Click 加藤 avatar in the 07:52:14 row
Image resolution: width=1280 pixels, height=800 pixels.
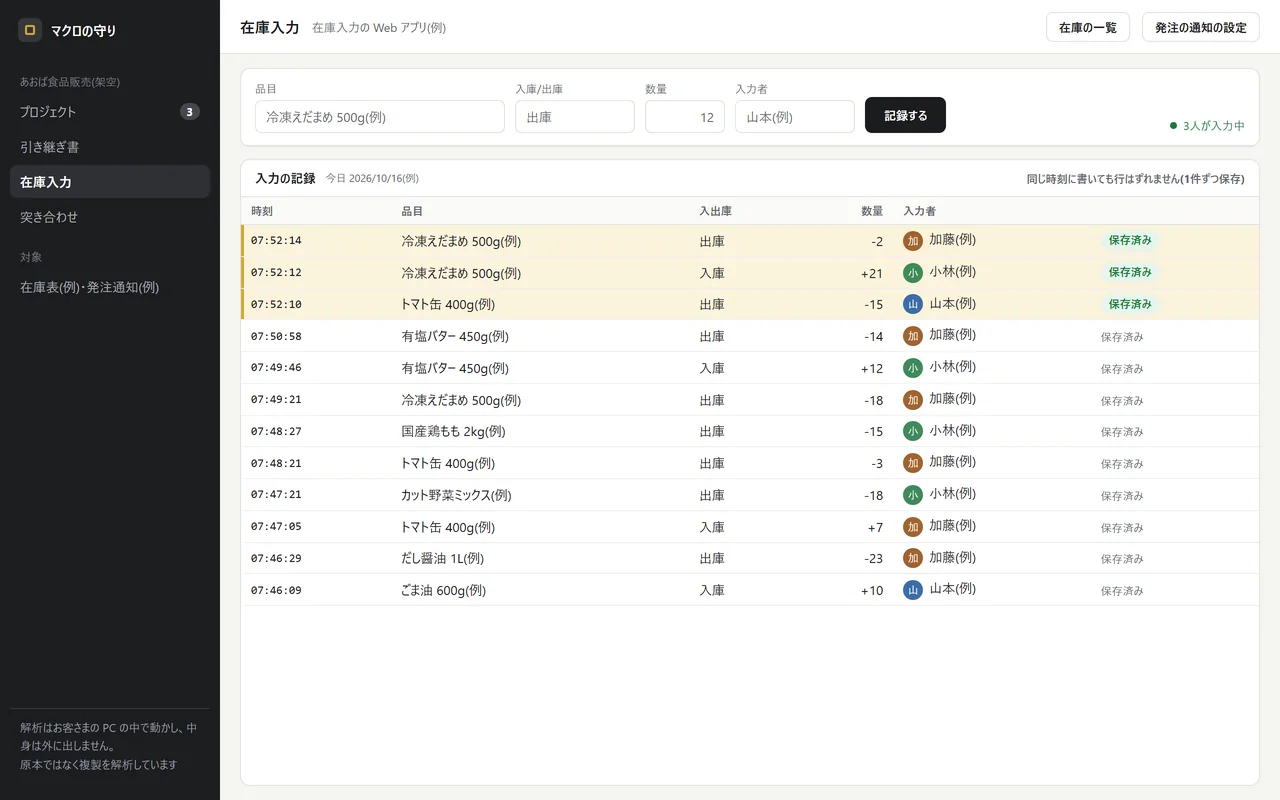(913, 240)
